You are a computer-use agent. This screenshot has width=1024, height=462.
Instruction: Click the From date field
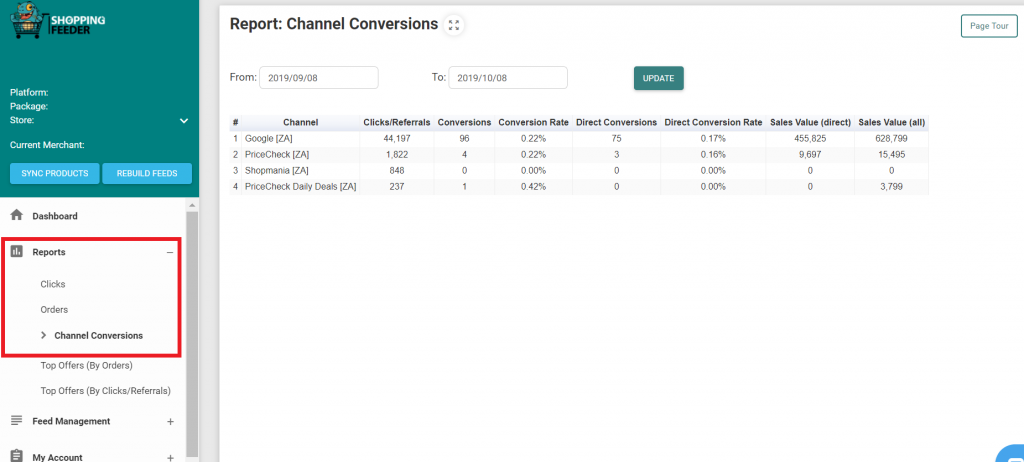point(319,78)
